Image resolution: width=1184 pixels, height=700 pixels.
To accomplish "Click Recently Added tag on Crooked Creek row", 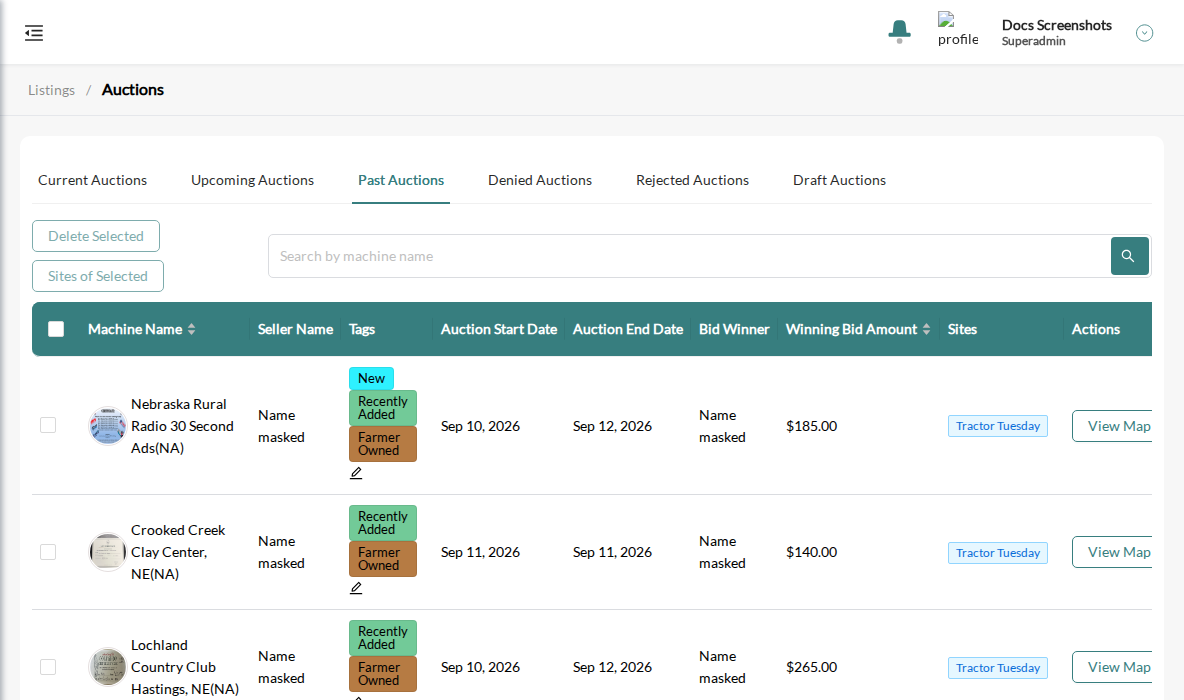I will point(383,523).
